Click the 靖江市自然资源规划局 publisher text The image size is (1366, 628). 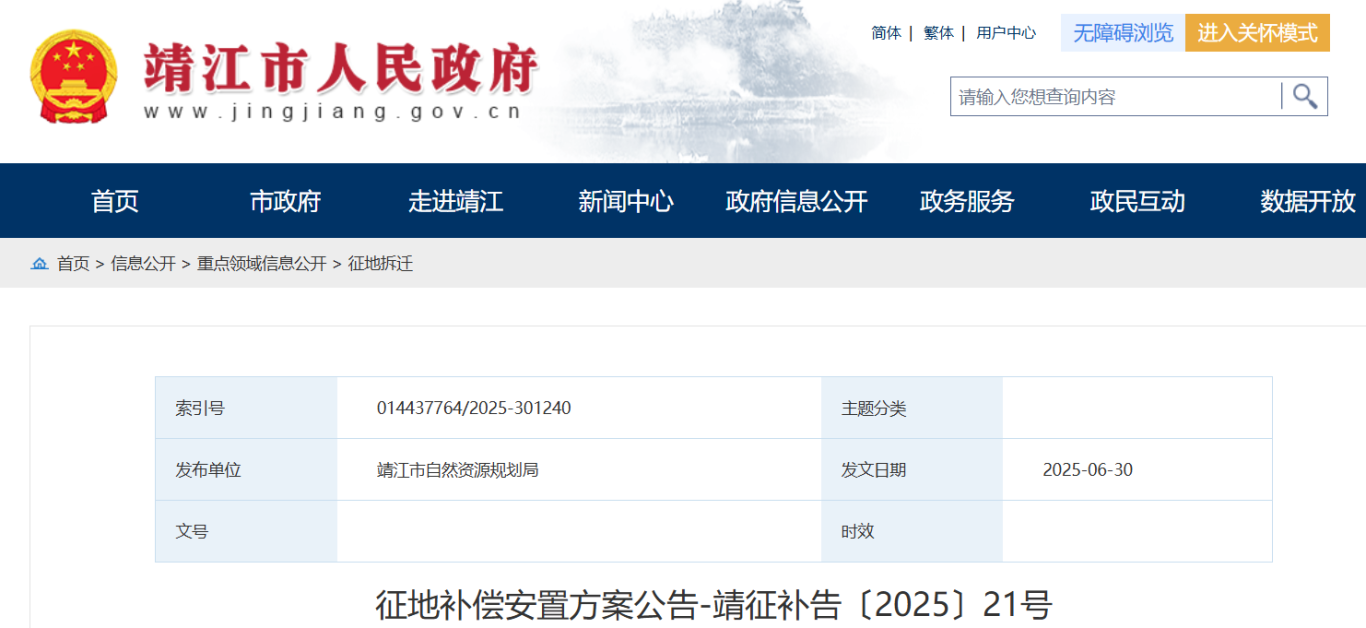coord(458,470)
